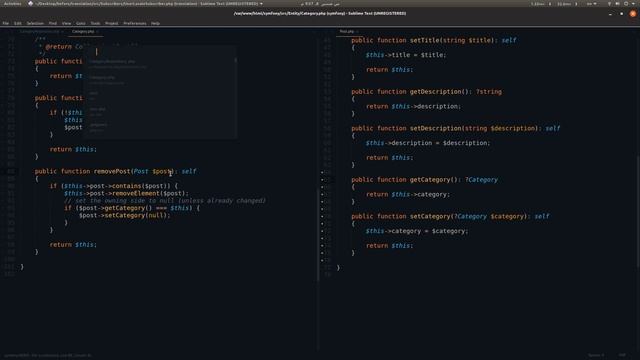The height and width of the screenshot is (360, 640).
Task: Select the first Goto Anything result CategoryRepository.php
Action: 160,64
